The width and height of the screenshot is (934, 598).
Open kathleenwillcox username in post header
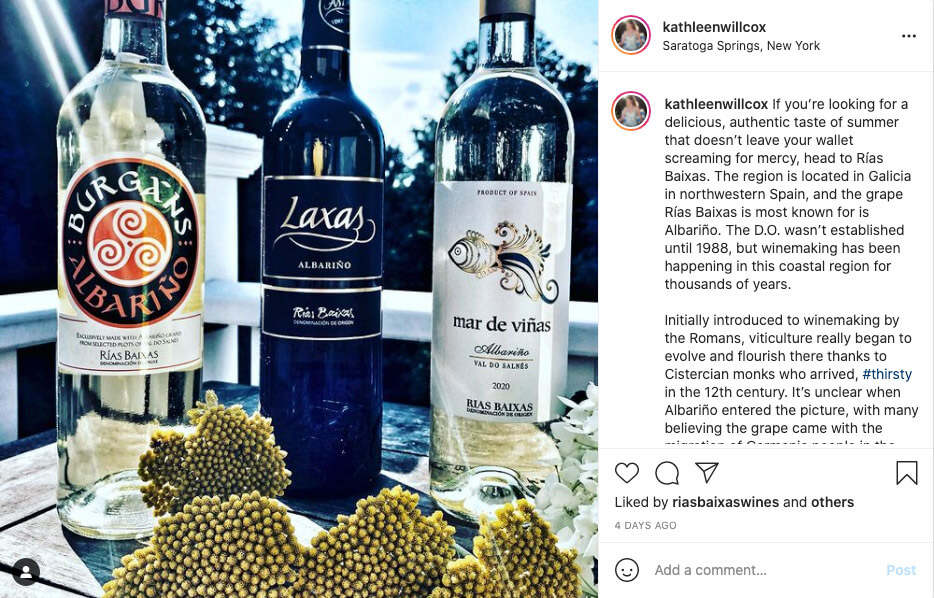pyautogui.click(x=714, y=27)
